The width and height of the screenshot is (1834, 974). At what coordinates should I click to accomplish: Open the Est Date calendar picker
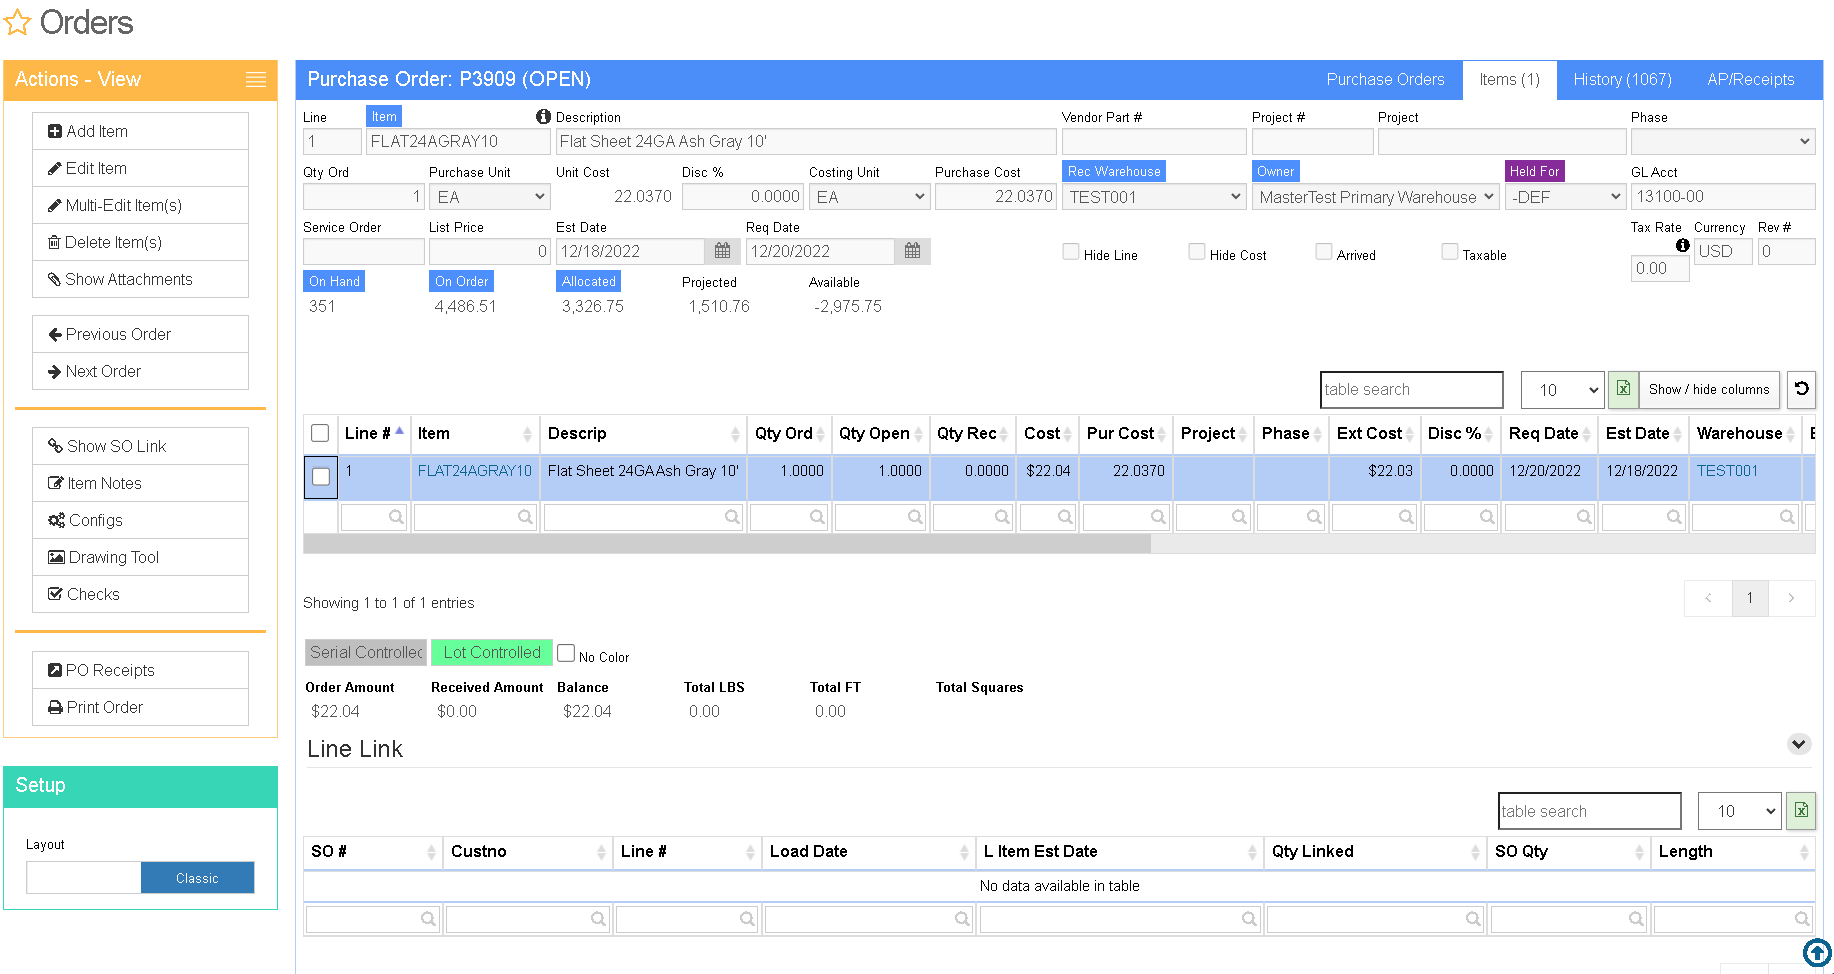pos(722,251)
